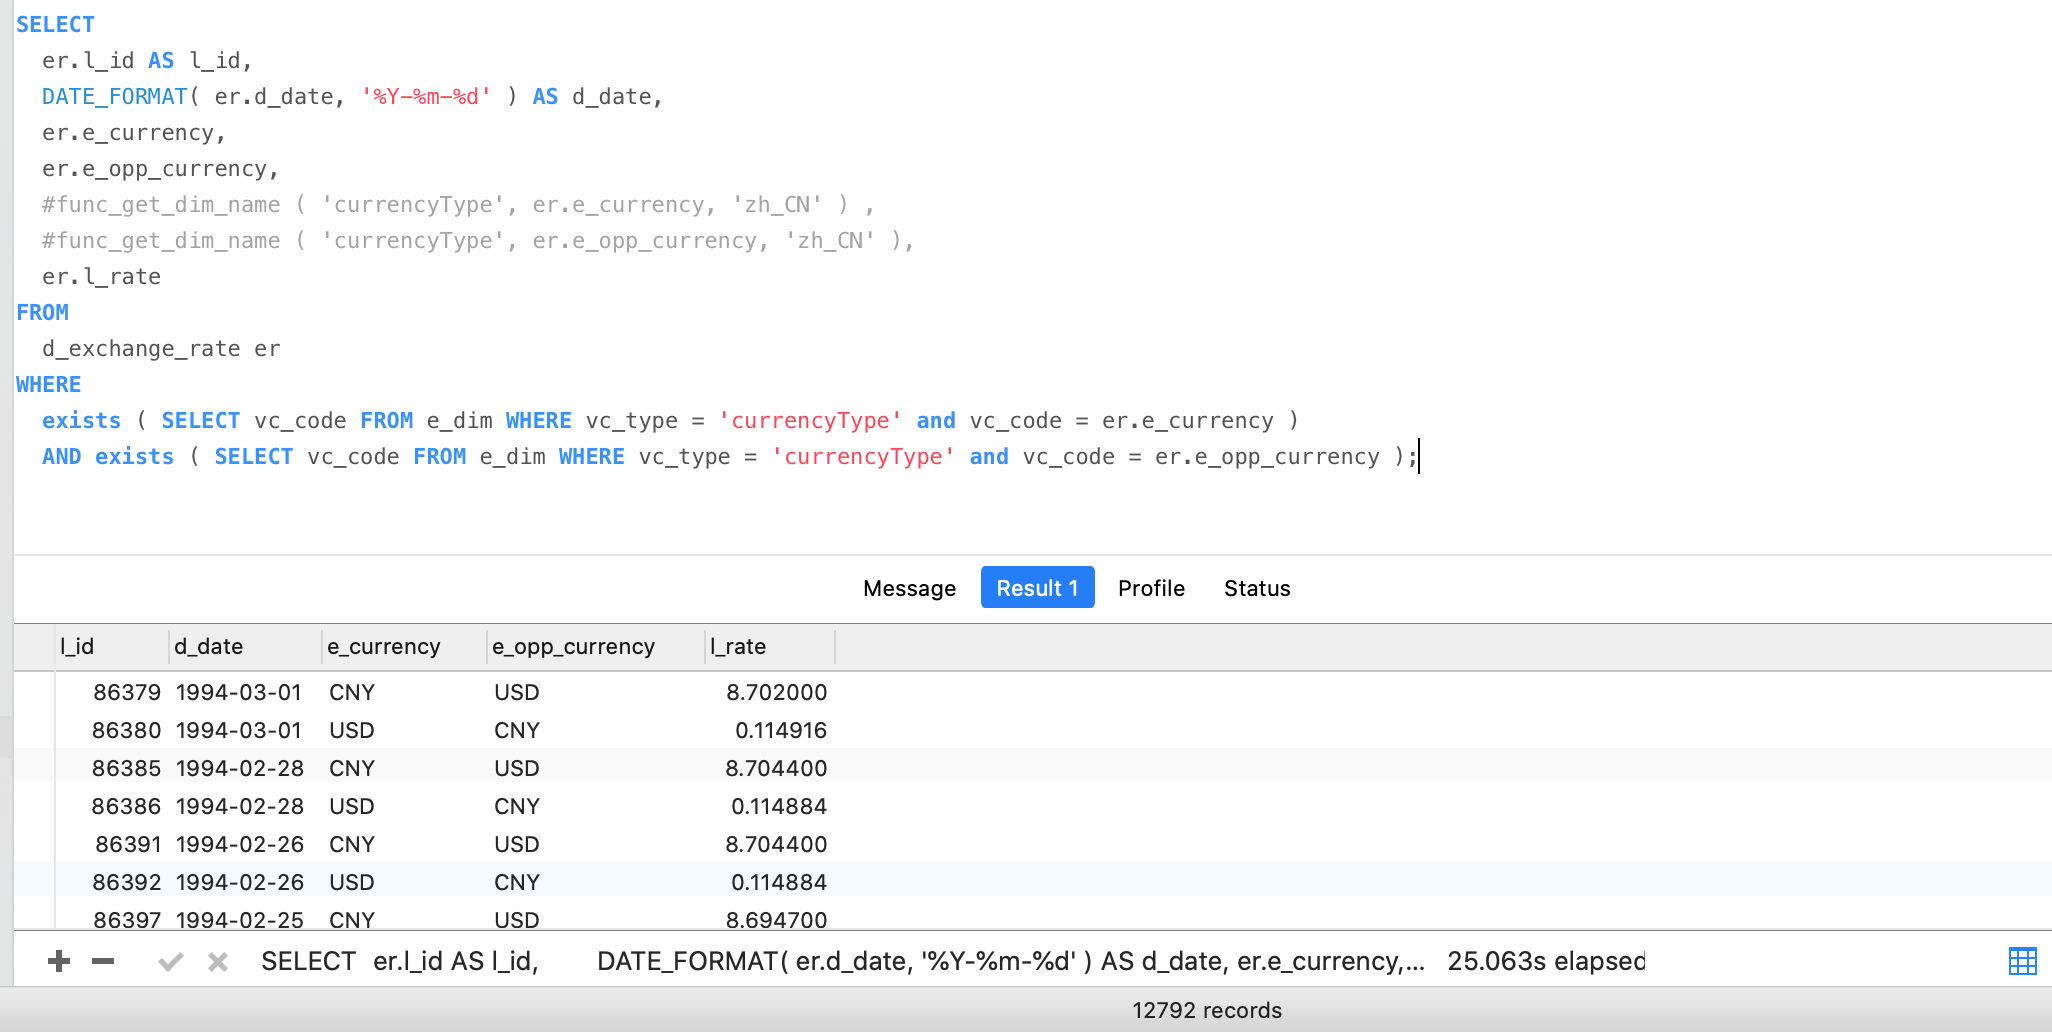Click the 25.063s elapsed status text
2052x1032 pixels.
pos(1546,961)
